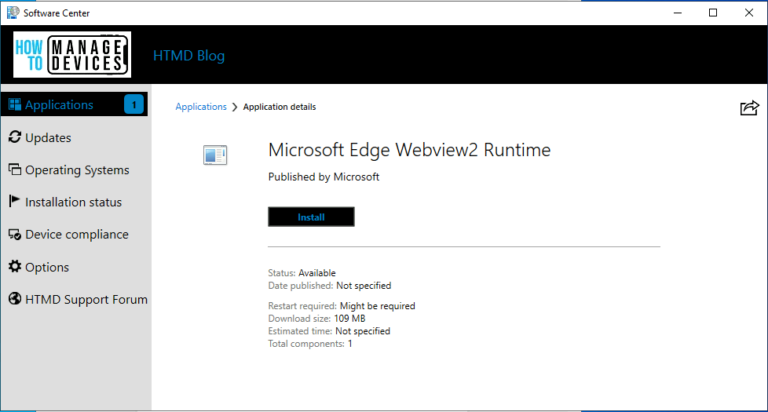
Task: Go back via the Applications breadcrumb link
Action: pyautogui.click(x=201, y=107)
